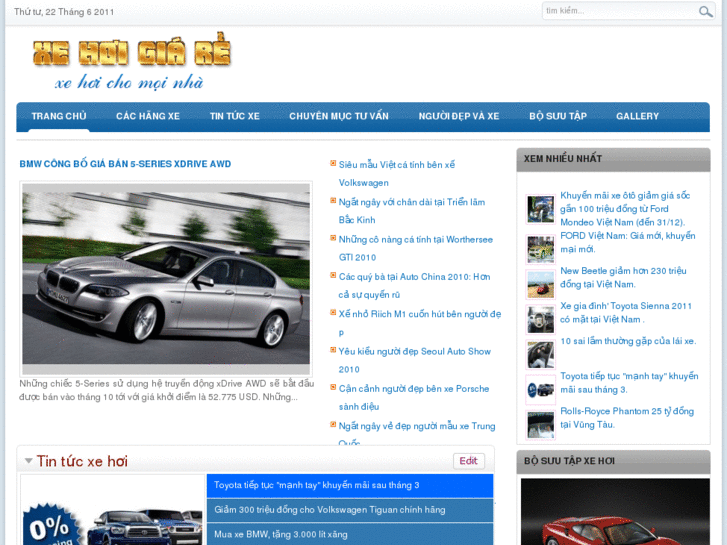Select Toyota tiếp tục mạnh tay slideshow tab
The width and height of the screenshot is (727, 545).
click(350, 486)
